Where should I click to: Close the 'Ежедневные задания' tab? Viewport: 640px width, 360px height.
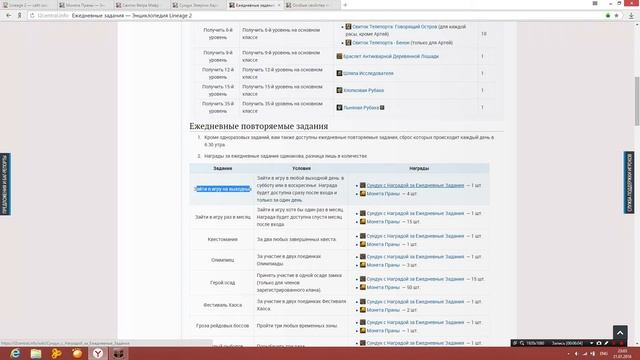click(x=279, y=5)
